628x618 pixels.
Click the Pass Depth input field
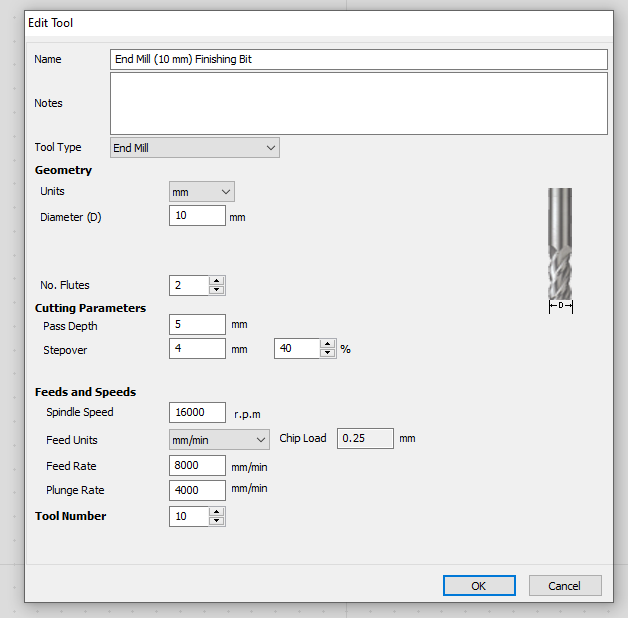(197, 325)
